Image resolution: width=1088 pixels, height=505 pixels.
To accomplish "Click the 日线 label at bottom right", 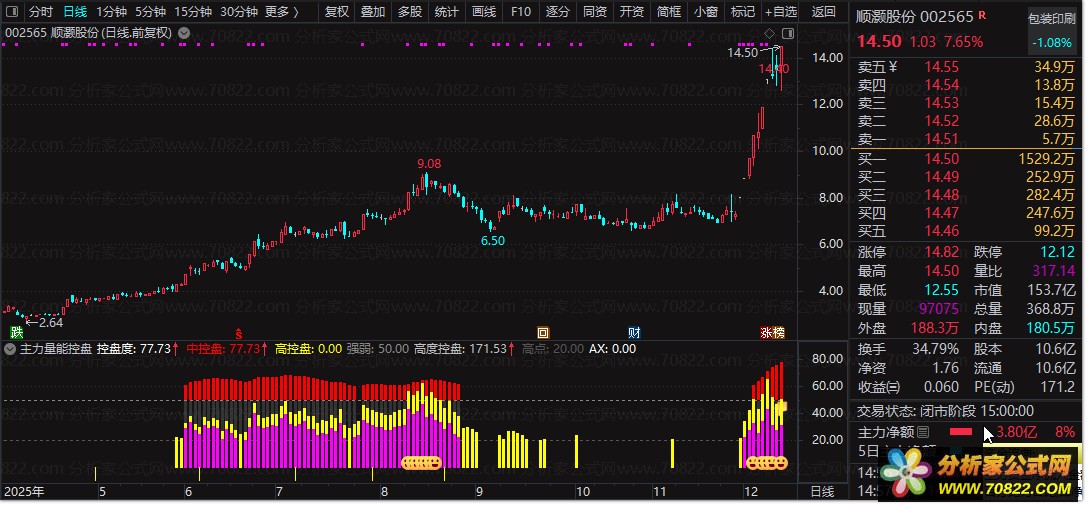I will coord(823,492).
